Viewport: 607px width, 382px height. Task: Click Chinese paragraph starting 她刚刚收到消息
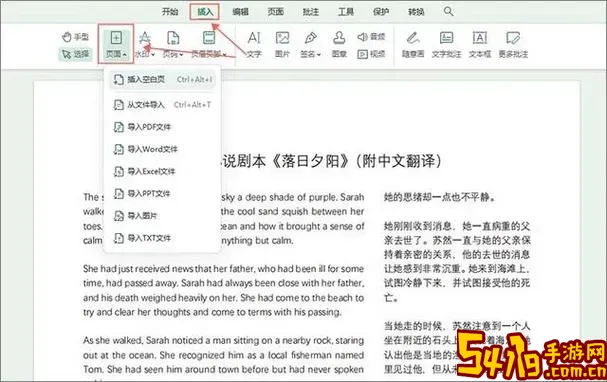tap(457, 262)
